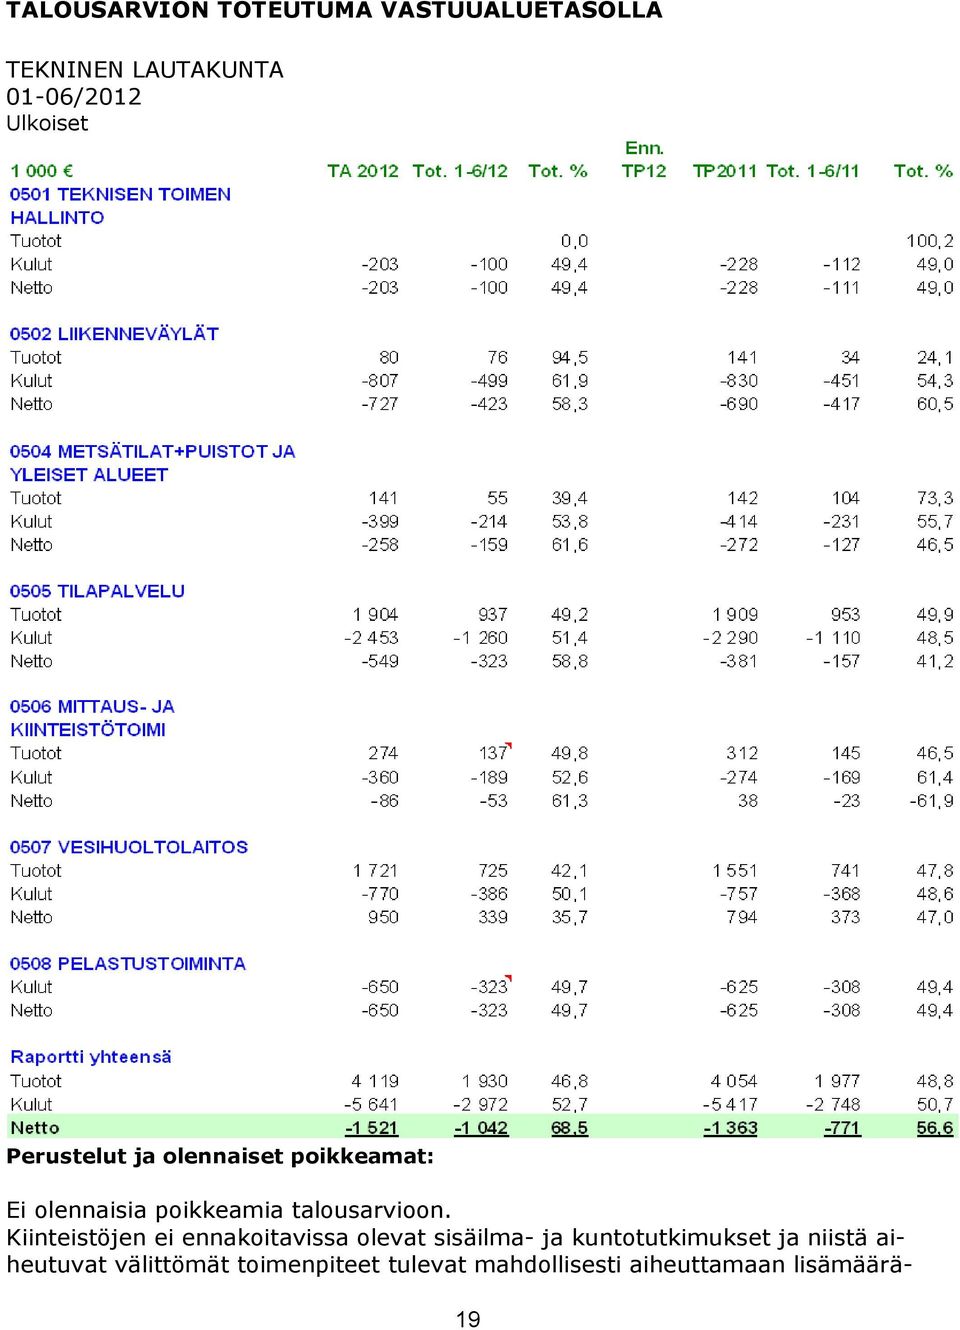Select the underlined 68,5 total percentage
The image size is (960, 1330).
(570, 1128)
